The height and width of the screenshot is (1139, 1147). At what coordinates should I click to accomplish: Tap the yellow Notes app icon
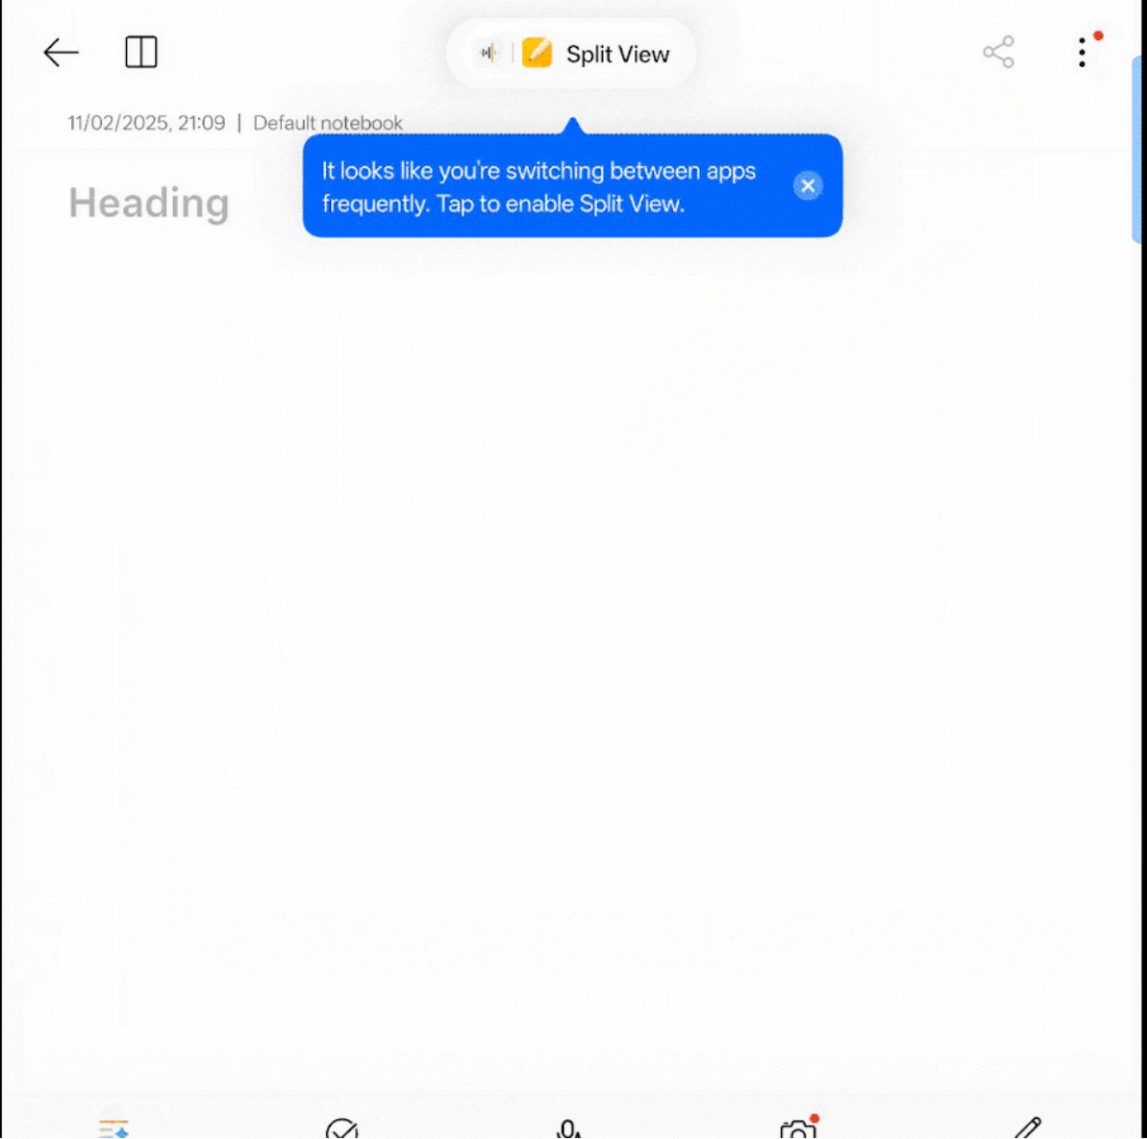tap(536, 53)
